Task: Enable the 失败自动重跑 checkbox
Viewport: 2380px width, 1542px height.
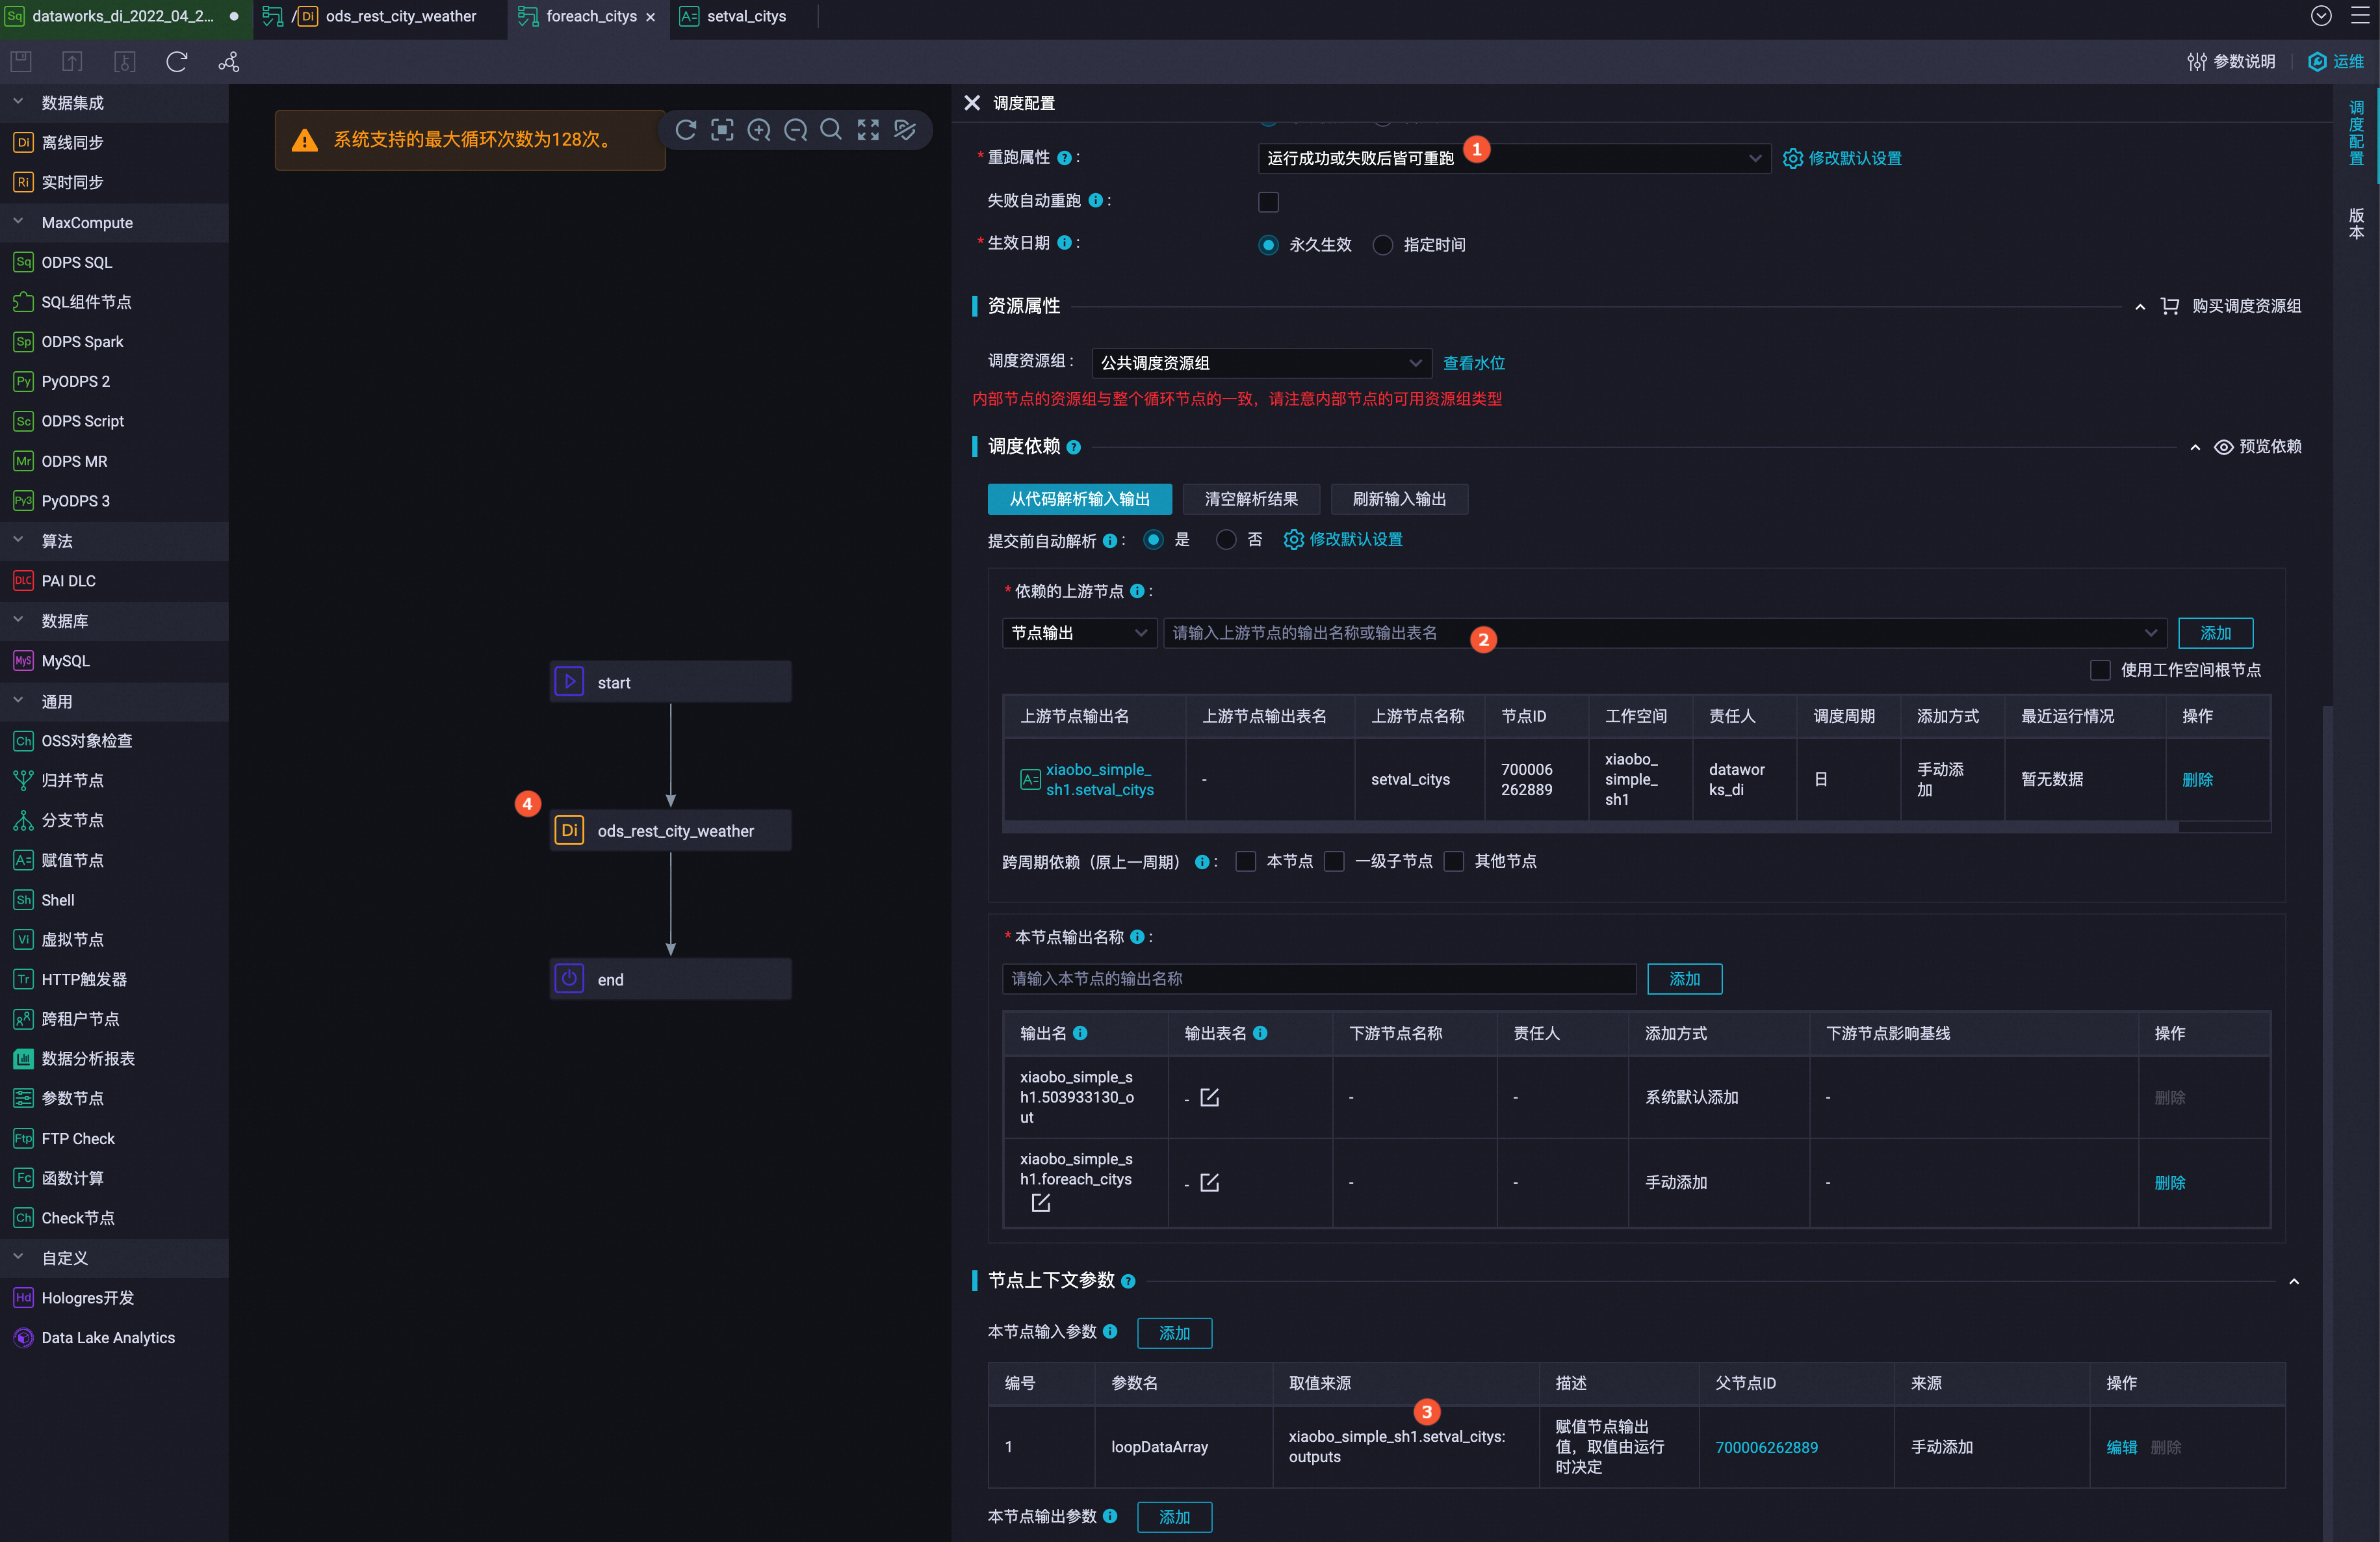Action: click(x=1268, y=202)
